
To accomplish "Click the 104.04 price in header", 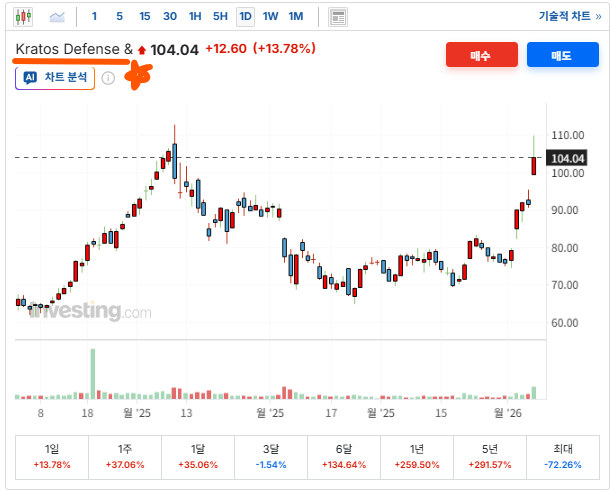I will [174, 50].
